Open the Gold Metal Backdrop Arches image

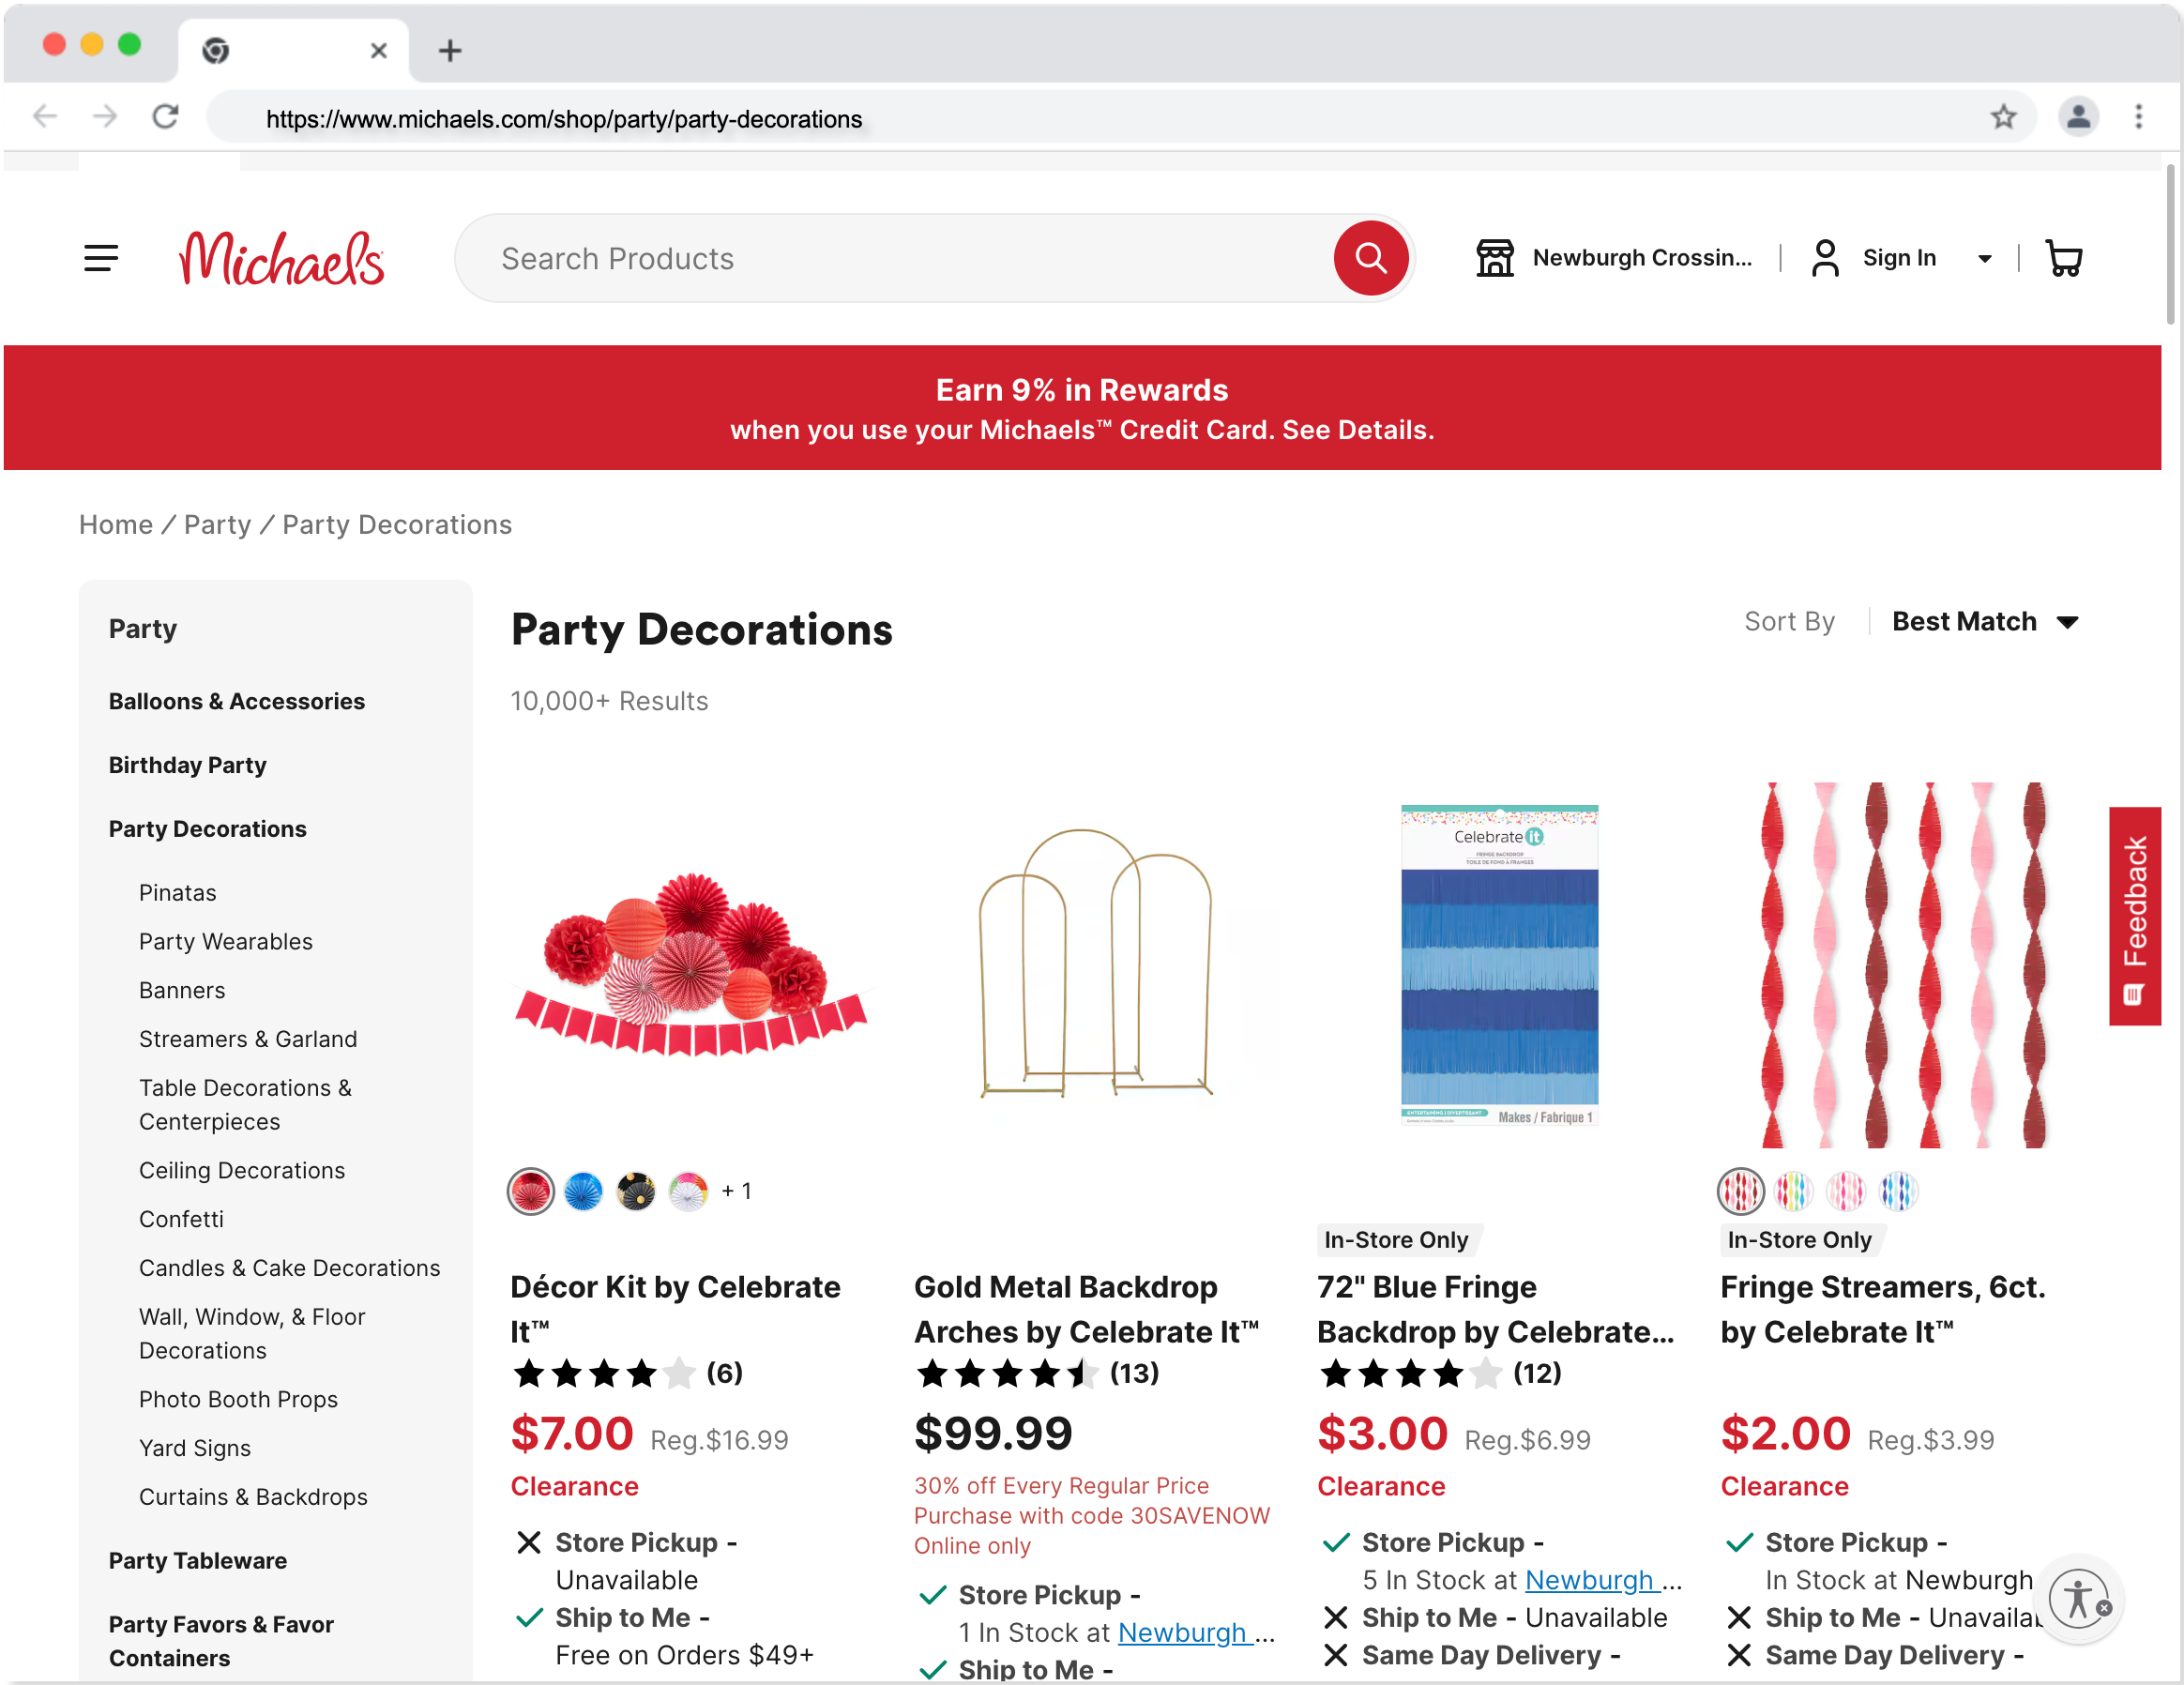pos(1096,964)
